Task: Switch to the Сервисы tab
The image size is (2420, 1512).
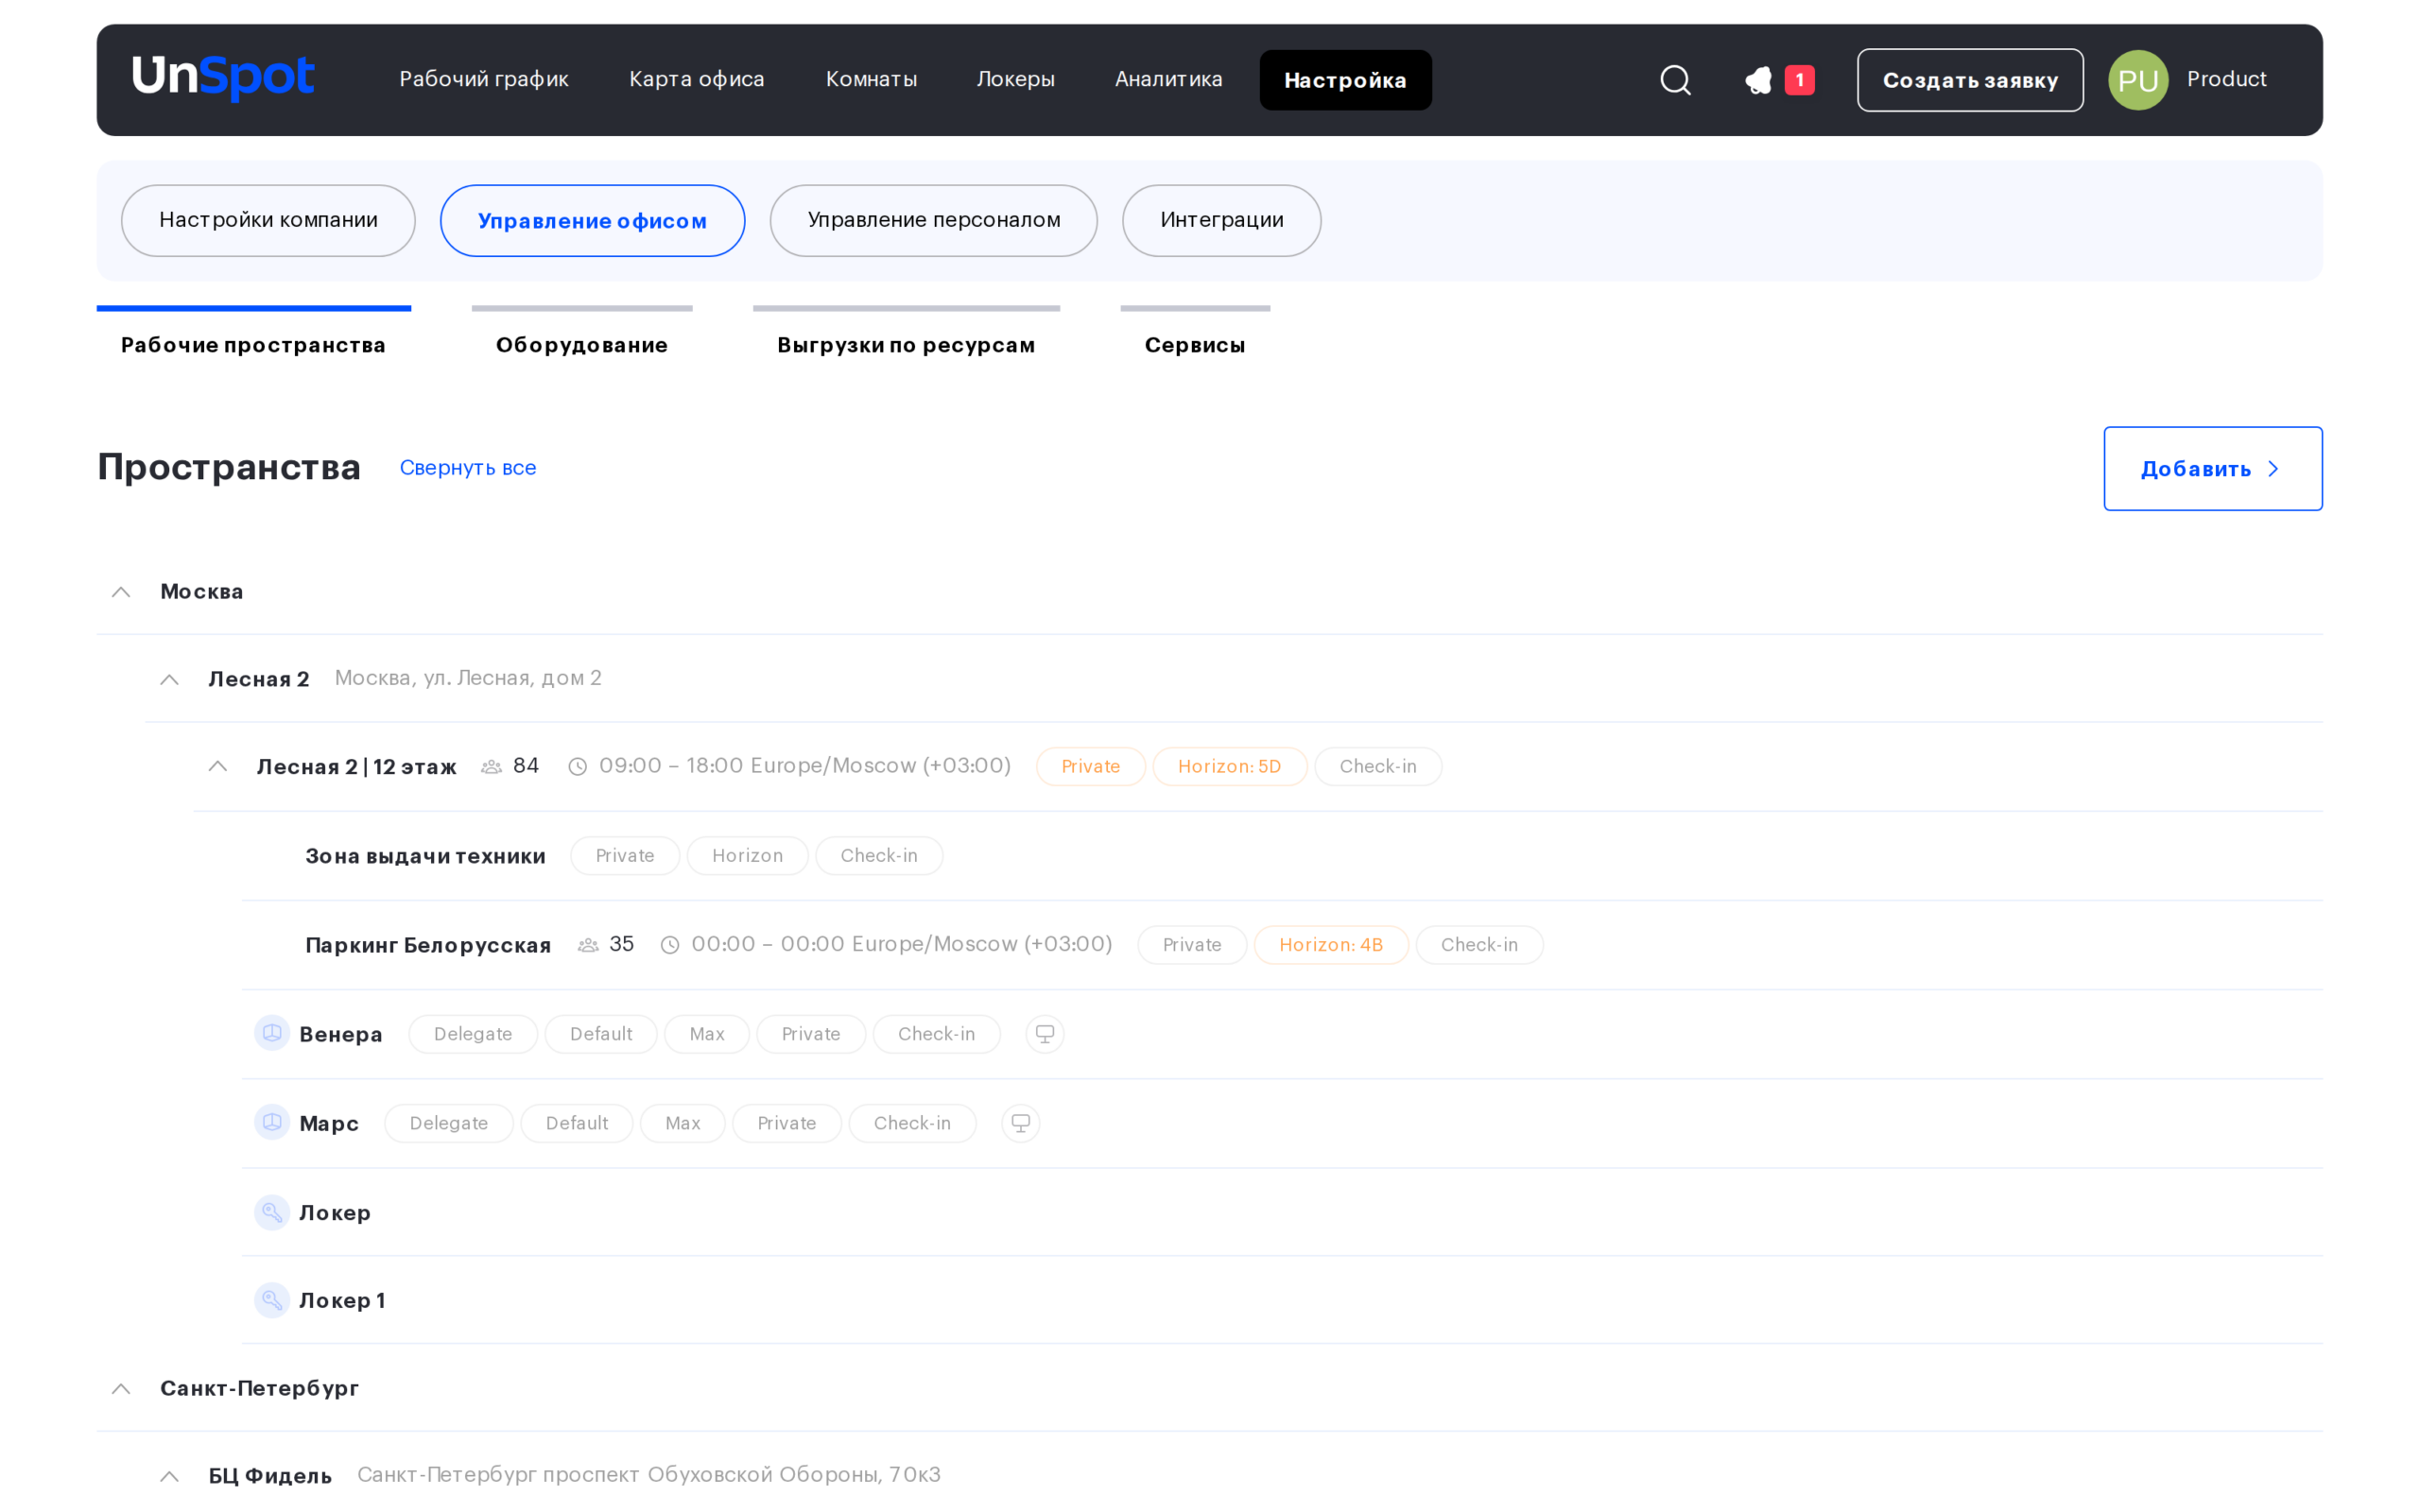Action: [x=1195, y=344]
